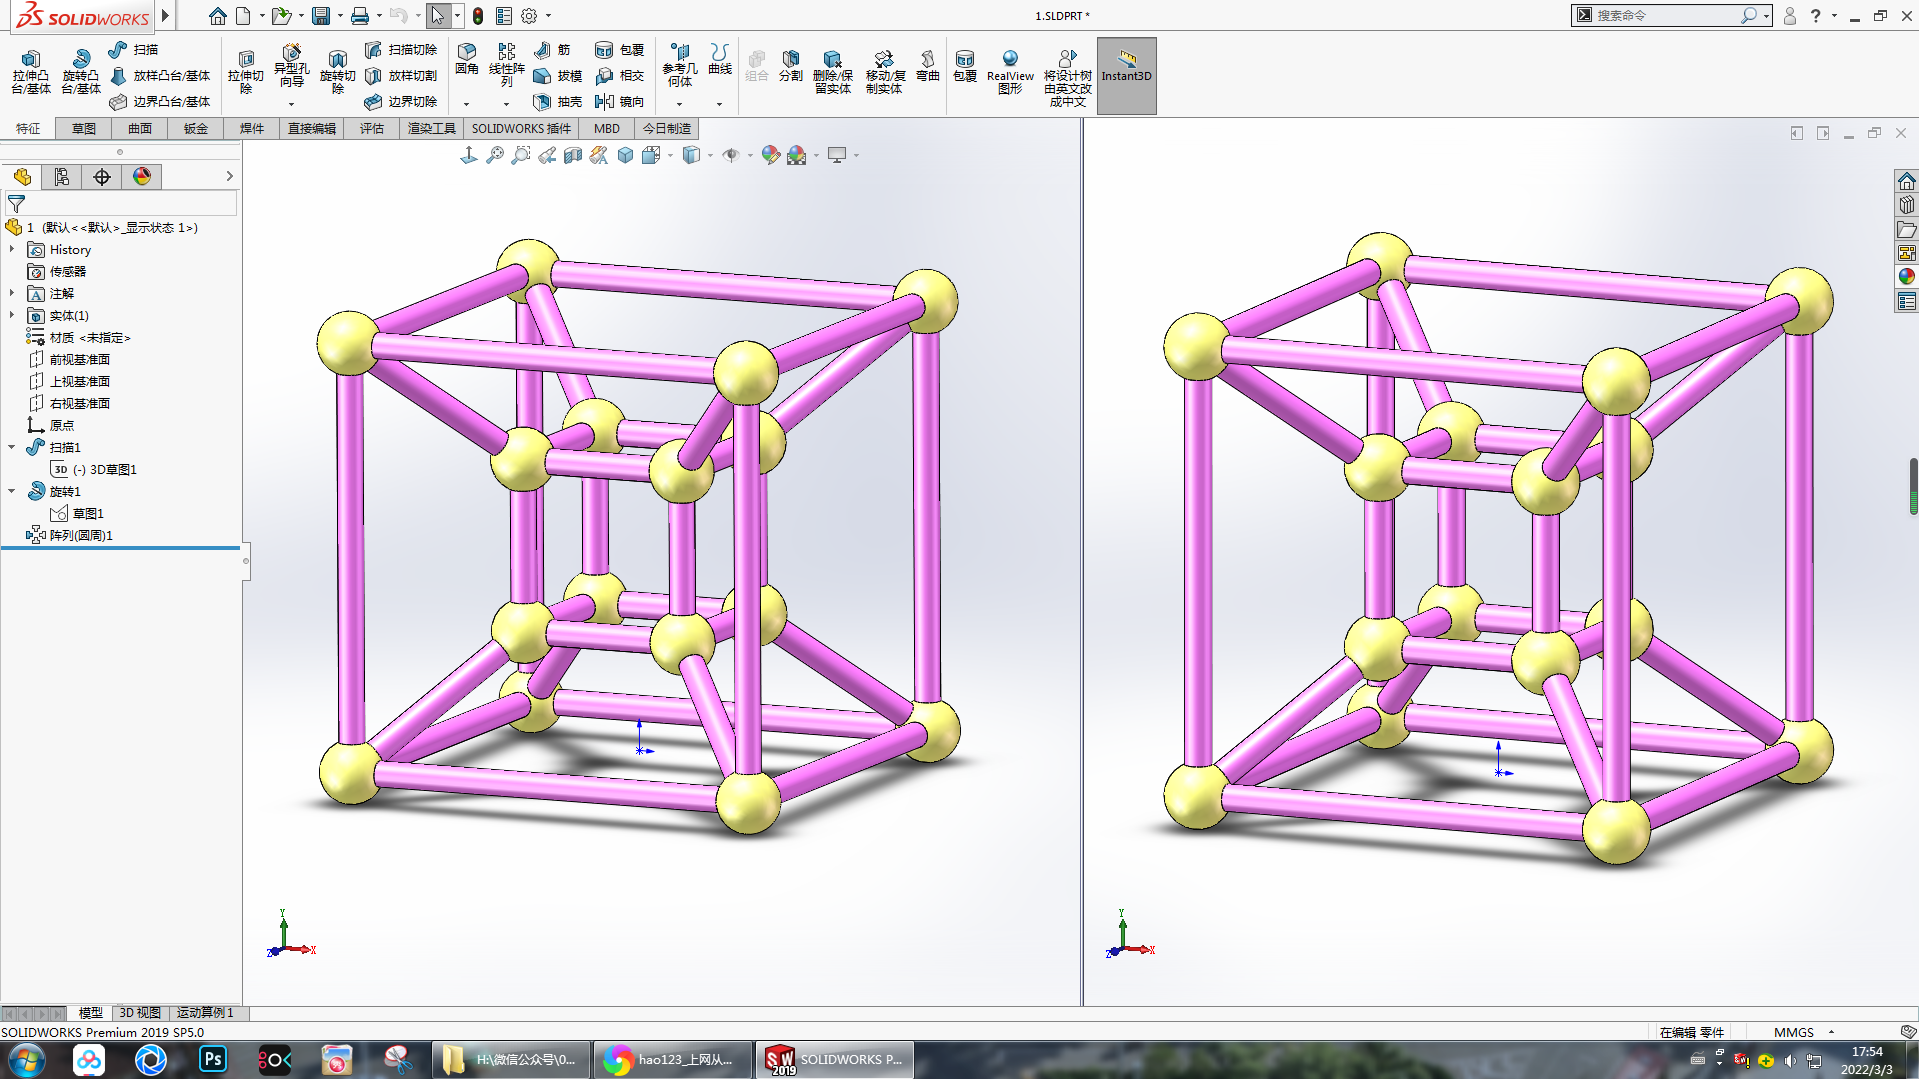The width and height of the screenshot is (1919, 1079).
Task: Choose the 扫描切除 swept cut tool
Action: coord(401,49)
